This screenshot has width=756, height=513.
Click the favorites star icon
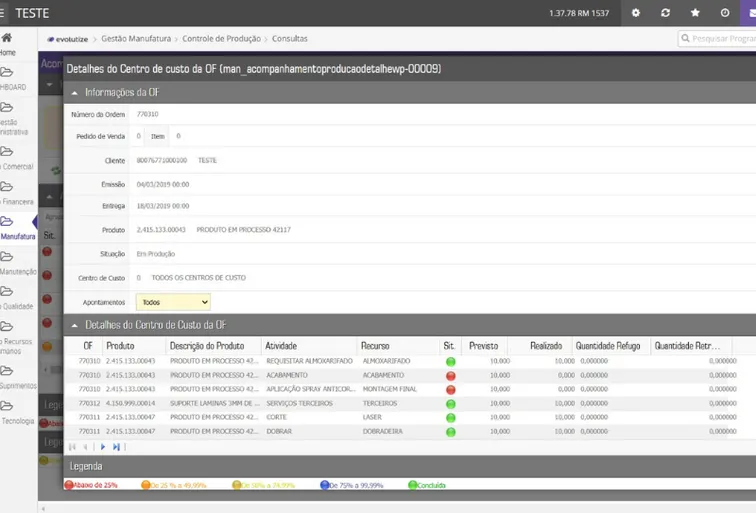pyautogui.click(x=695, y=13)
